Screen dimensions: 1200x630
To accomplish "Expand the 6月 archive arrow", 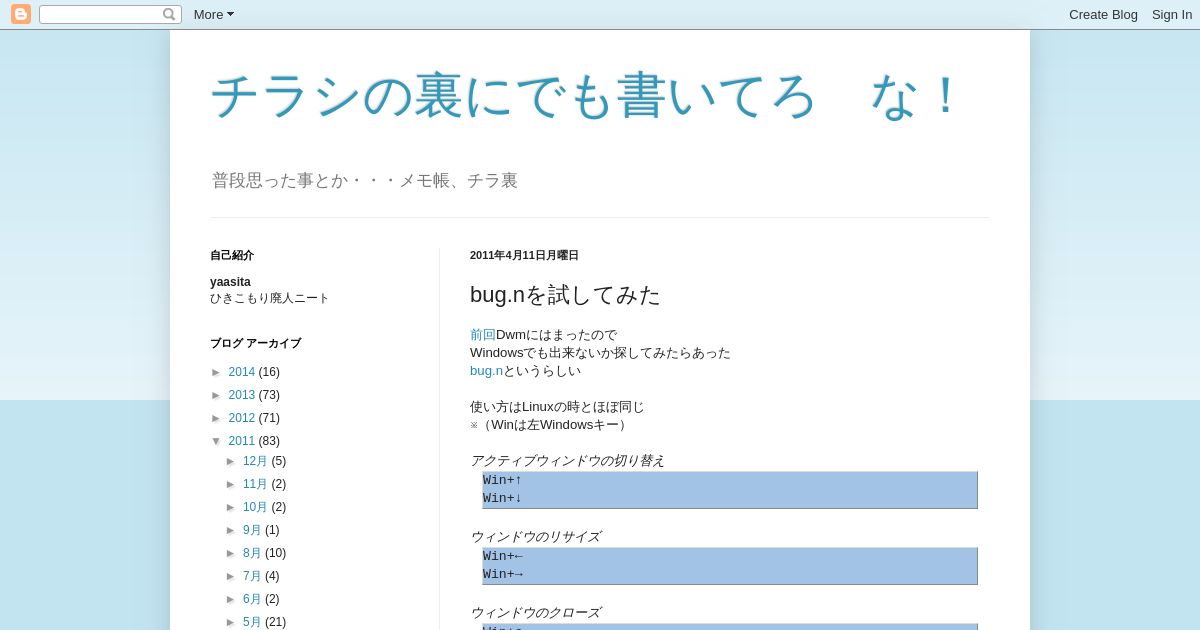I will tap(231, 599).
